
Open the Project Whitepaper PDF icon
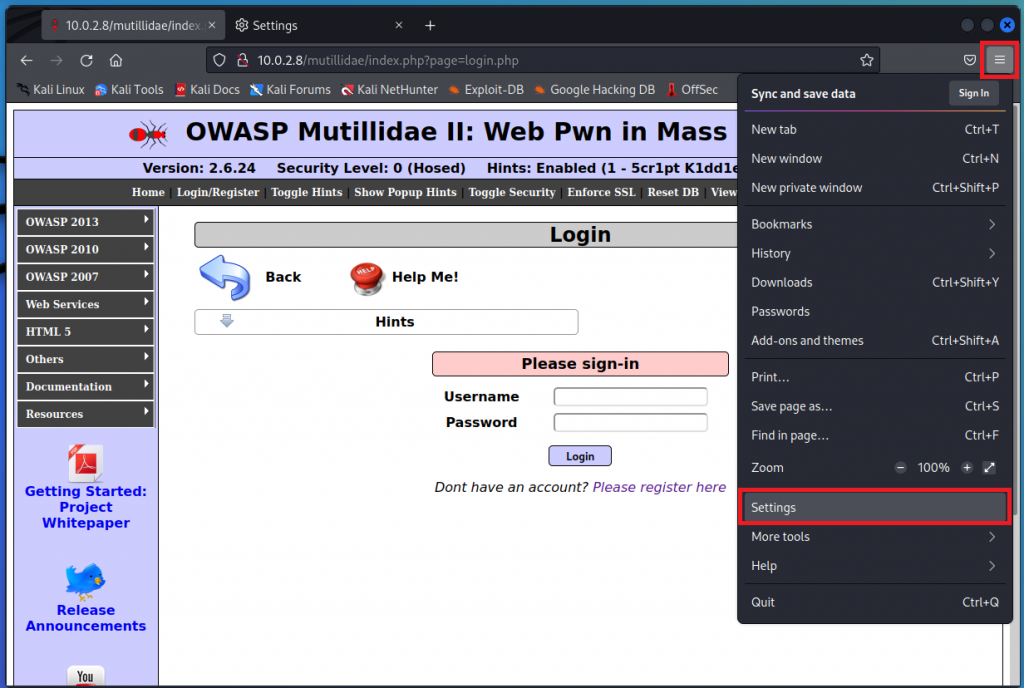click(86, 462)
